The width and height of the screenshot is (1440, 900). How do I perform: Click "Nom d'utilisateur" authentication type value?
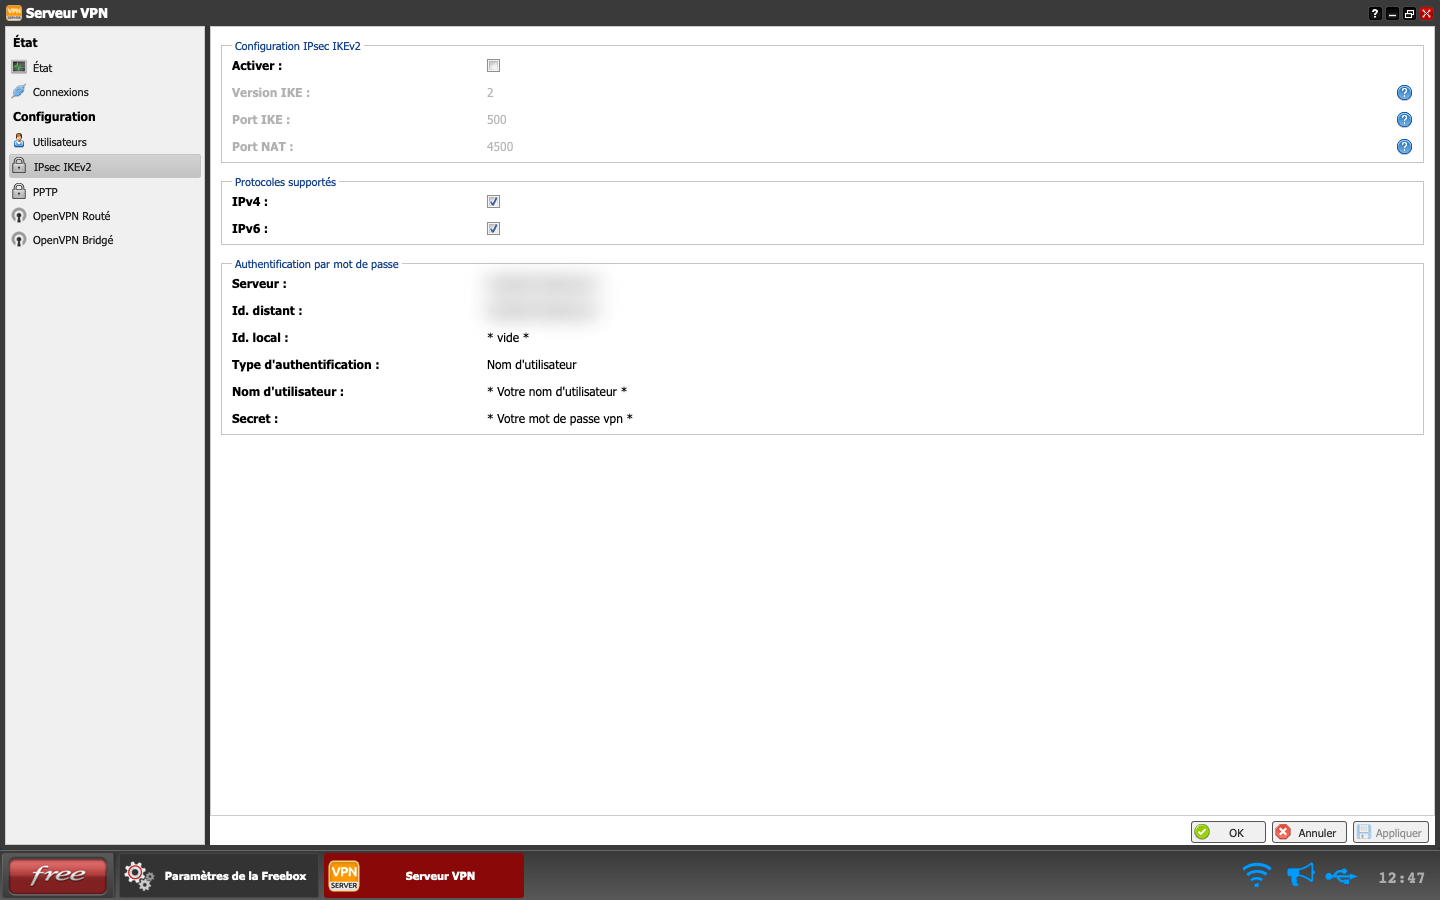[532, 365]
